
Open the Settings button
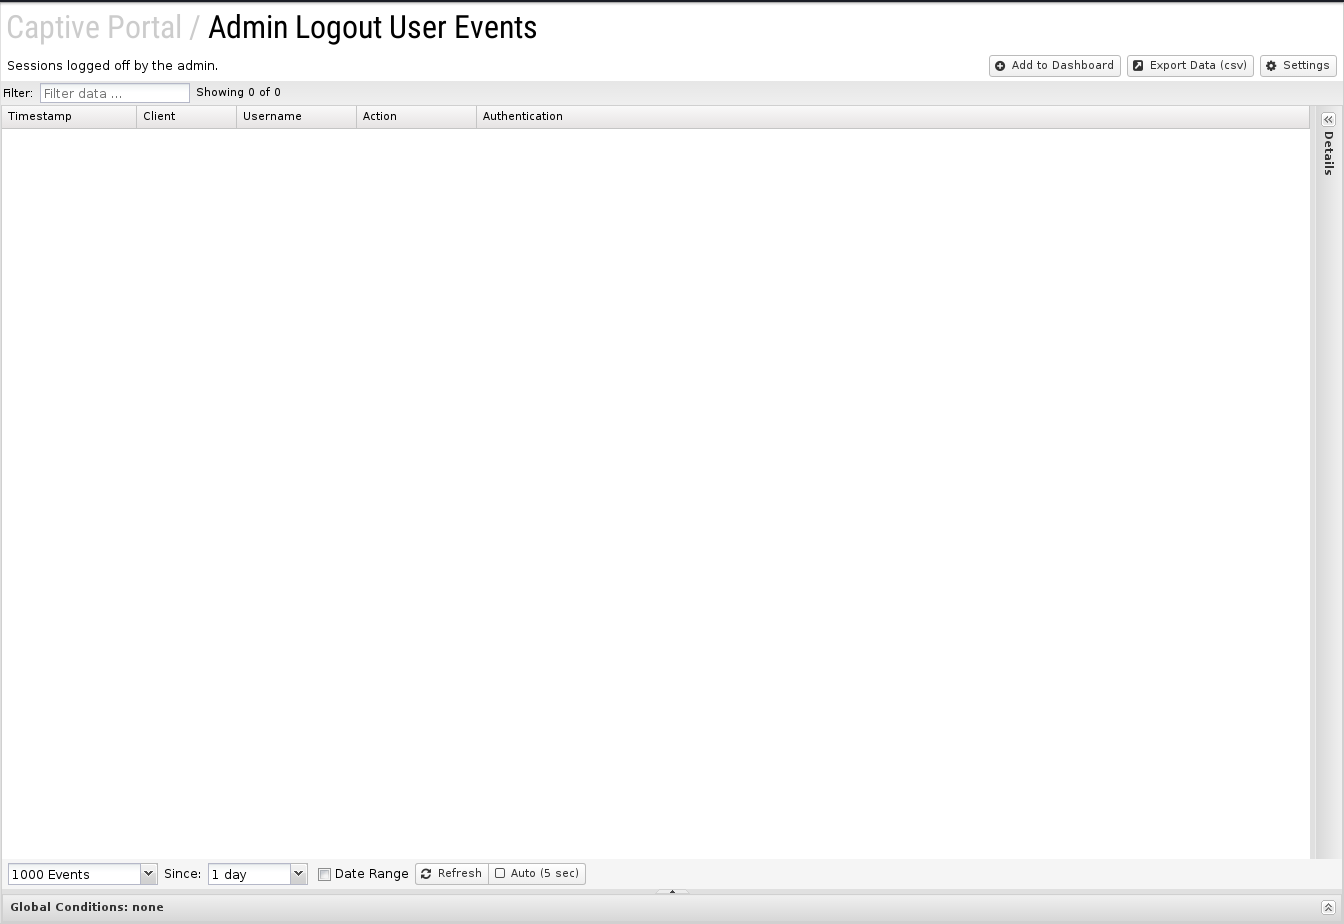pos(1298,66)
